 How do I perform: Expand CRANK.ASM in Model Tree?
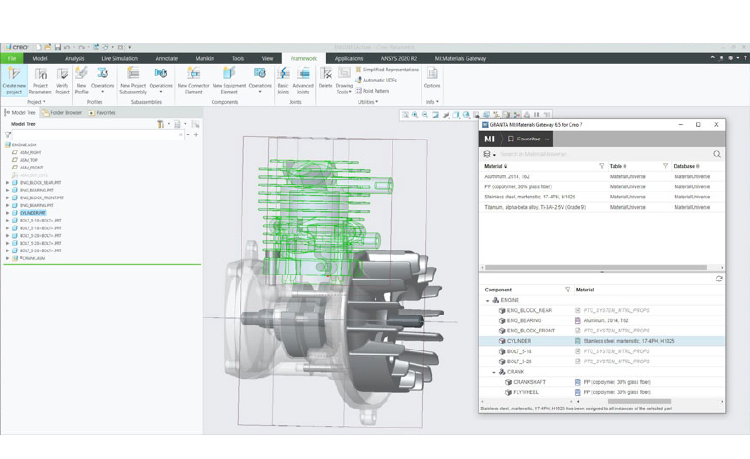pyautogui.click(x=7, y=258)
